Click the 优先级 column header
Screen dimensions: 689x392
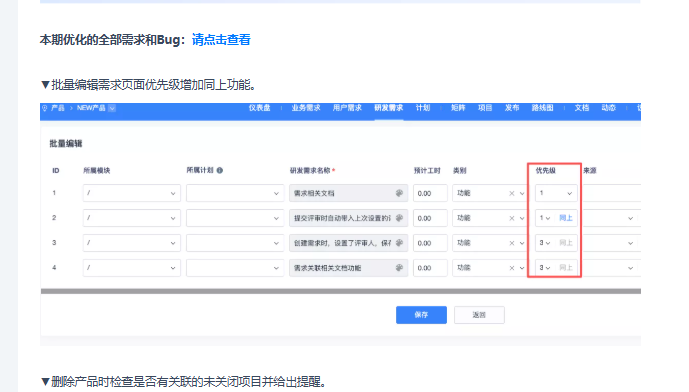click(x=545, y=171)
